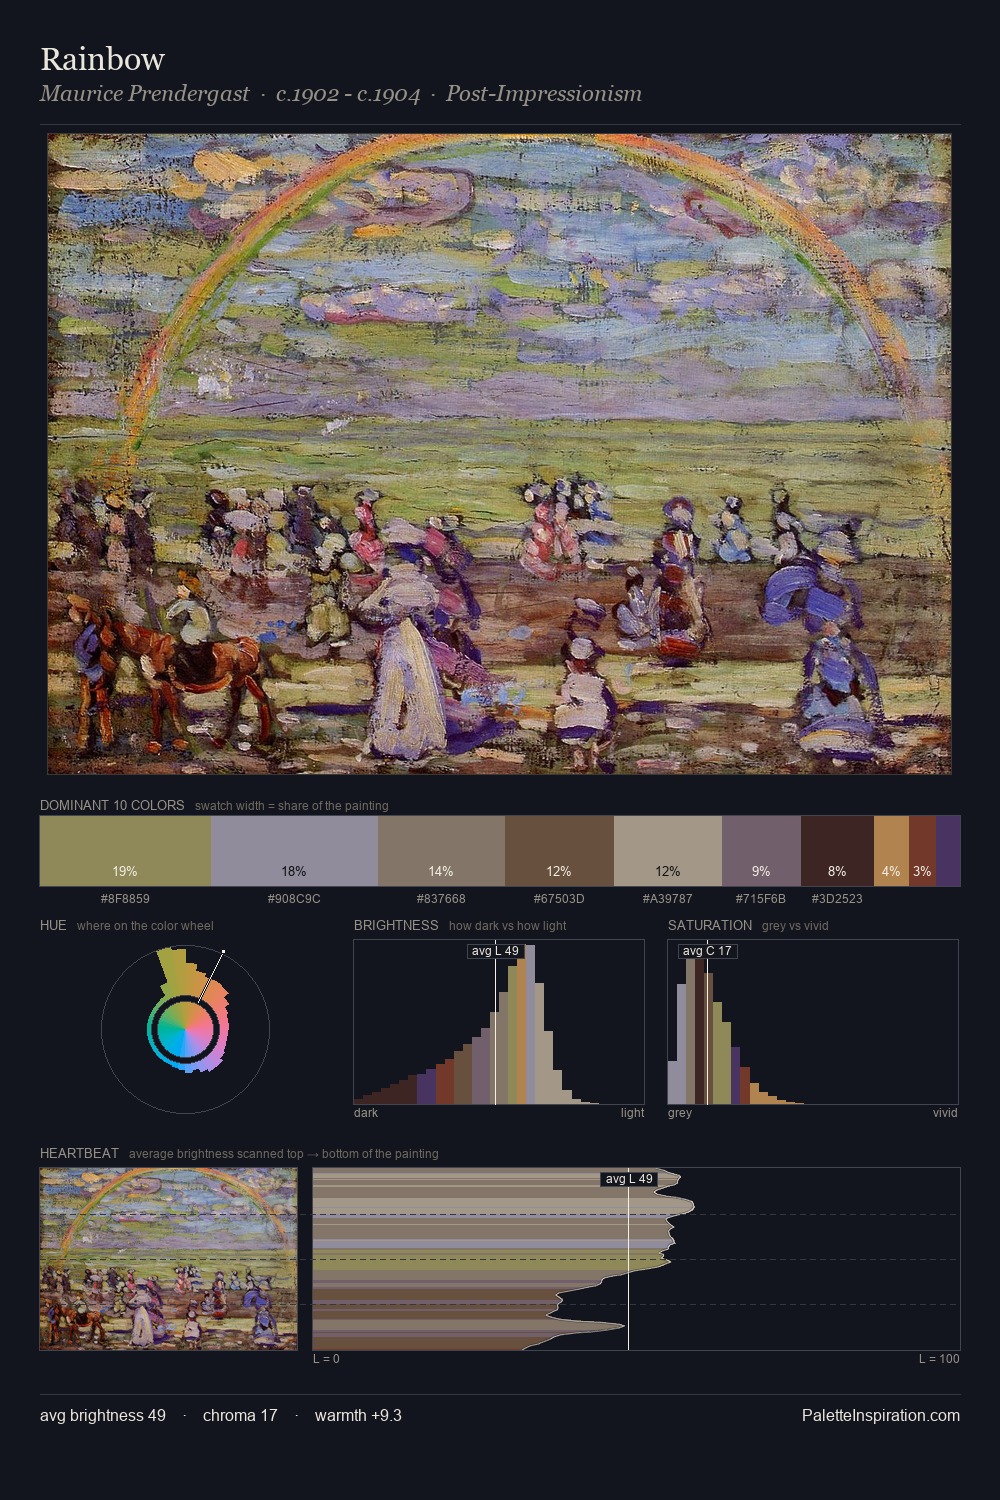Click the "L = 100" axis label
Screen dimensions: 1000x1500
939,1359
